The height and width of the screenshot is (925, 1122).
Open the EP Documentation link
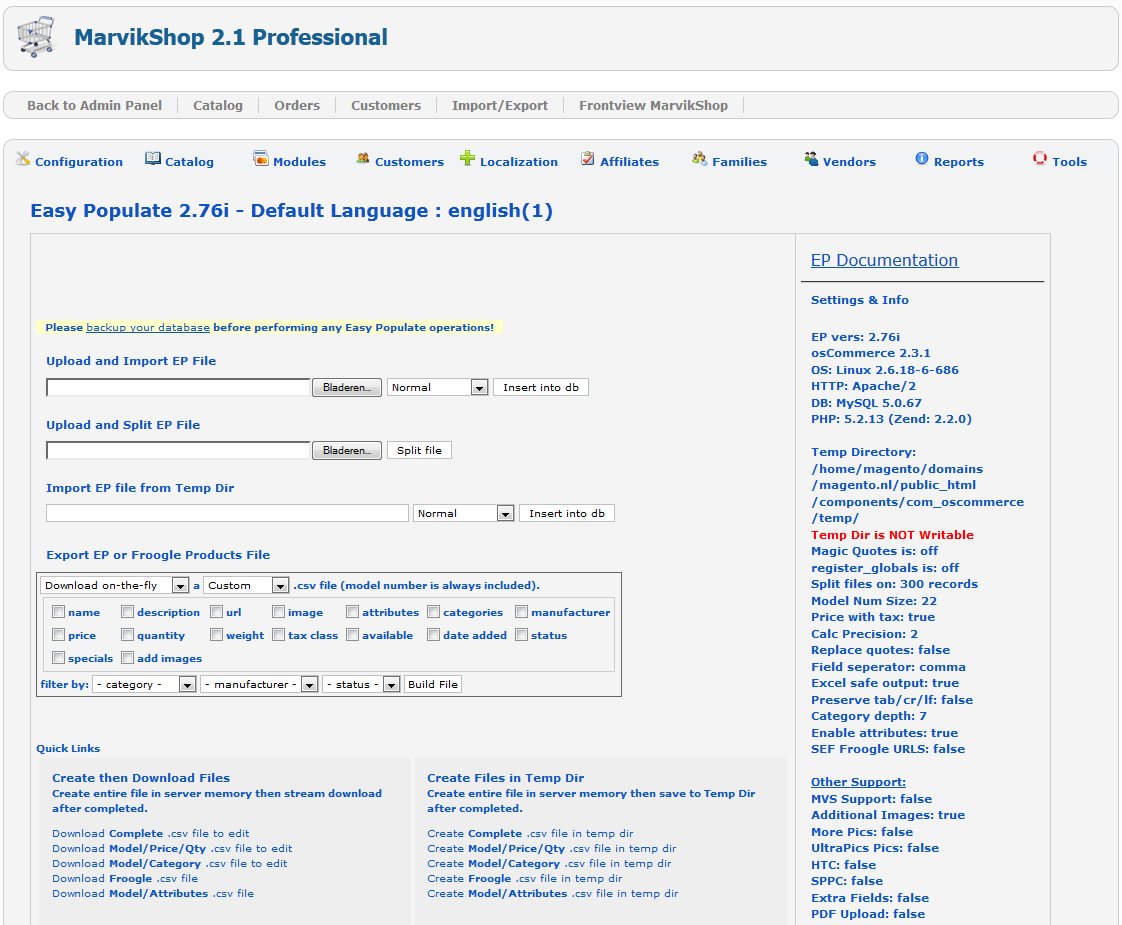click(884, 260)
